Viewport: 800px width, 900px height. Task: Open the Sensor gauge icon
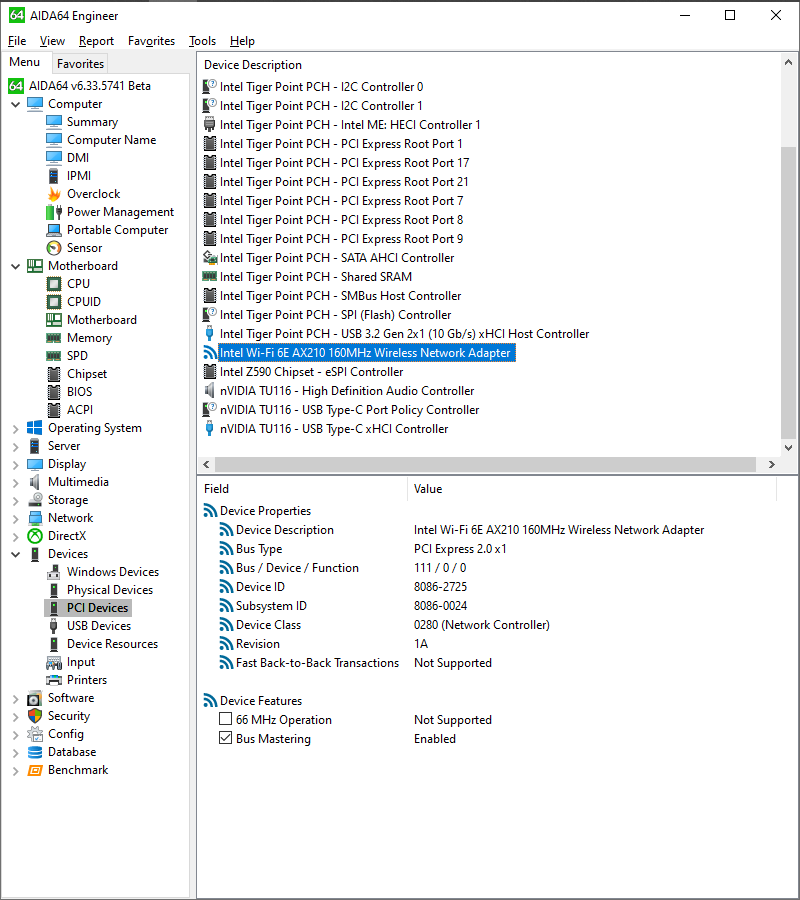point(54,248)
